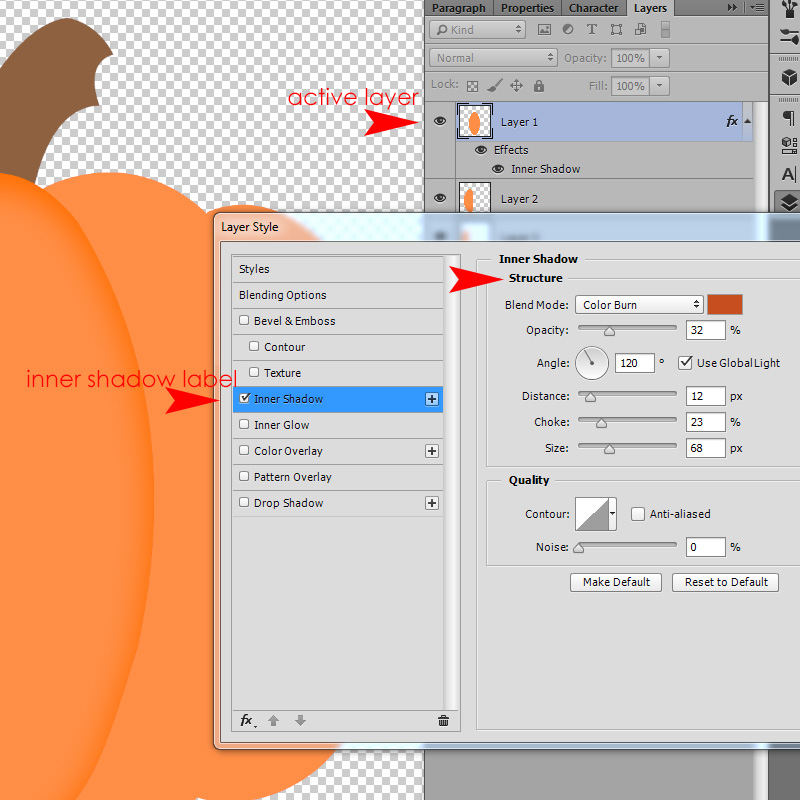Click the lock transparent pixels icon
The image size is (800, 800).
(x=472, y=86)
